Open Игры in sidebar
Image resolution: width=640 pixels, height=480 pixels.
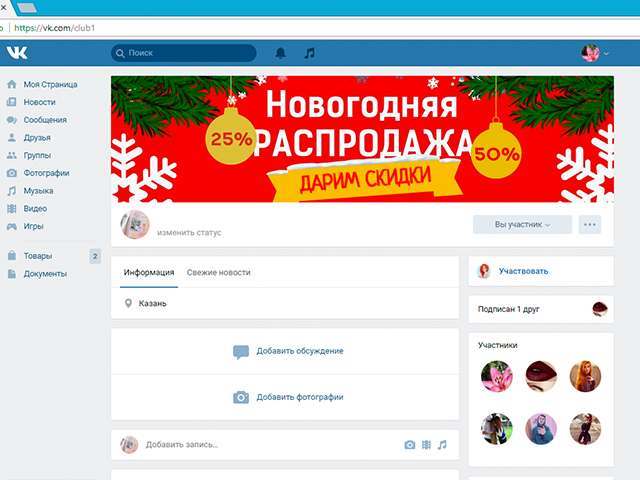33,227
